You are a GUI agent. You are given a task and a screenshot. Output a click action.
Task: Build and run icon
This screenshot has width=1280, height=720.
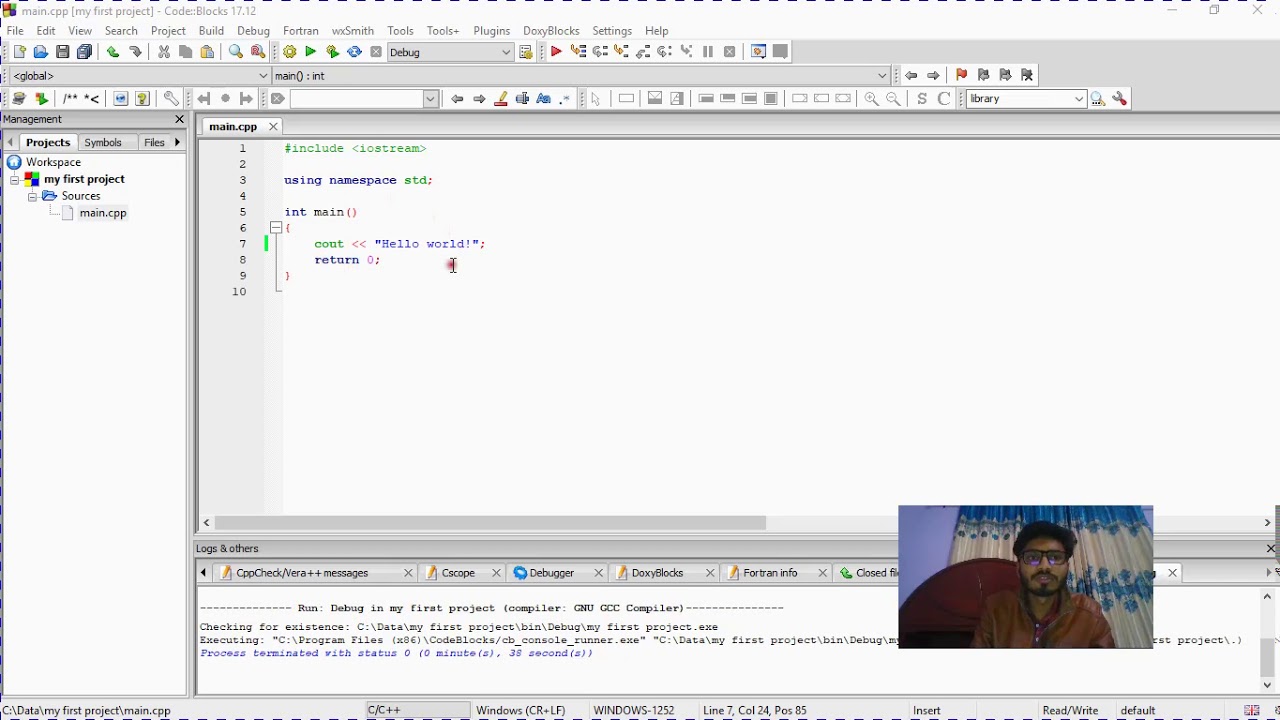pos(333,52)
